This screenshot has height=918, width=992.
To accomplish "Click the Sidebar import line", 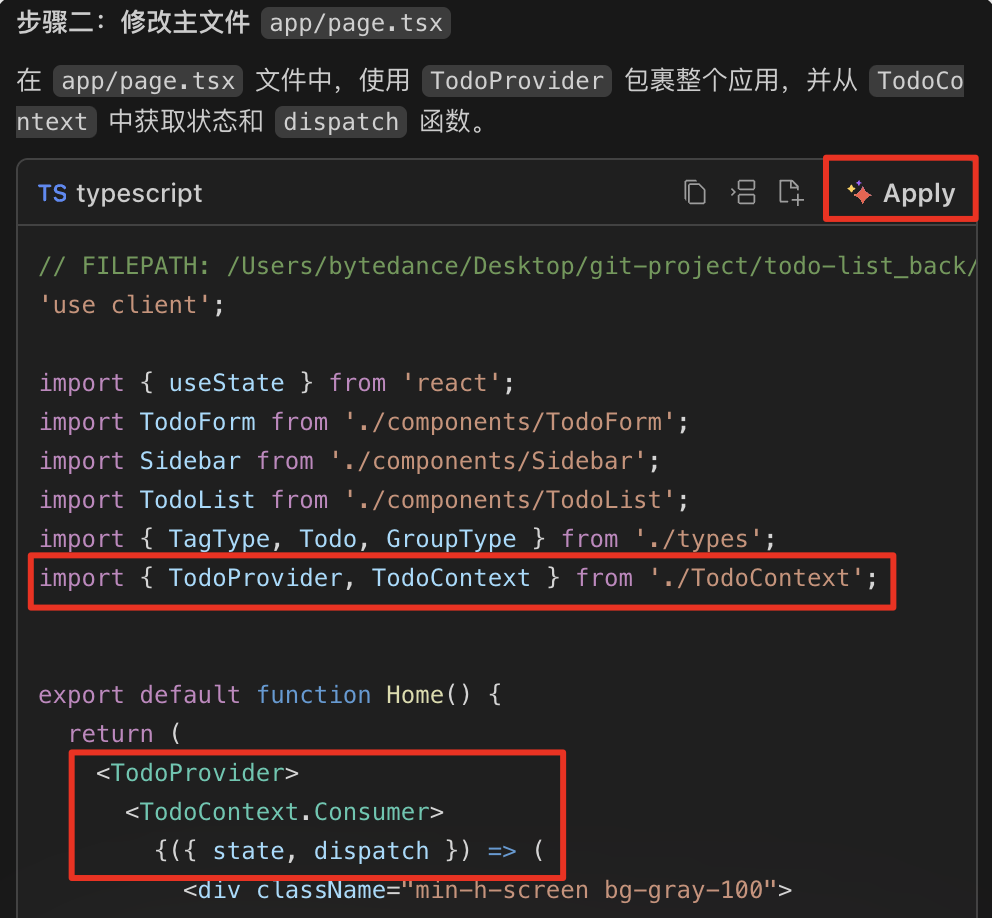I will click(x=349, y=461).
